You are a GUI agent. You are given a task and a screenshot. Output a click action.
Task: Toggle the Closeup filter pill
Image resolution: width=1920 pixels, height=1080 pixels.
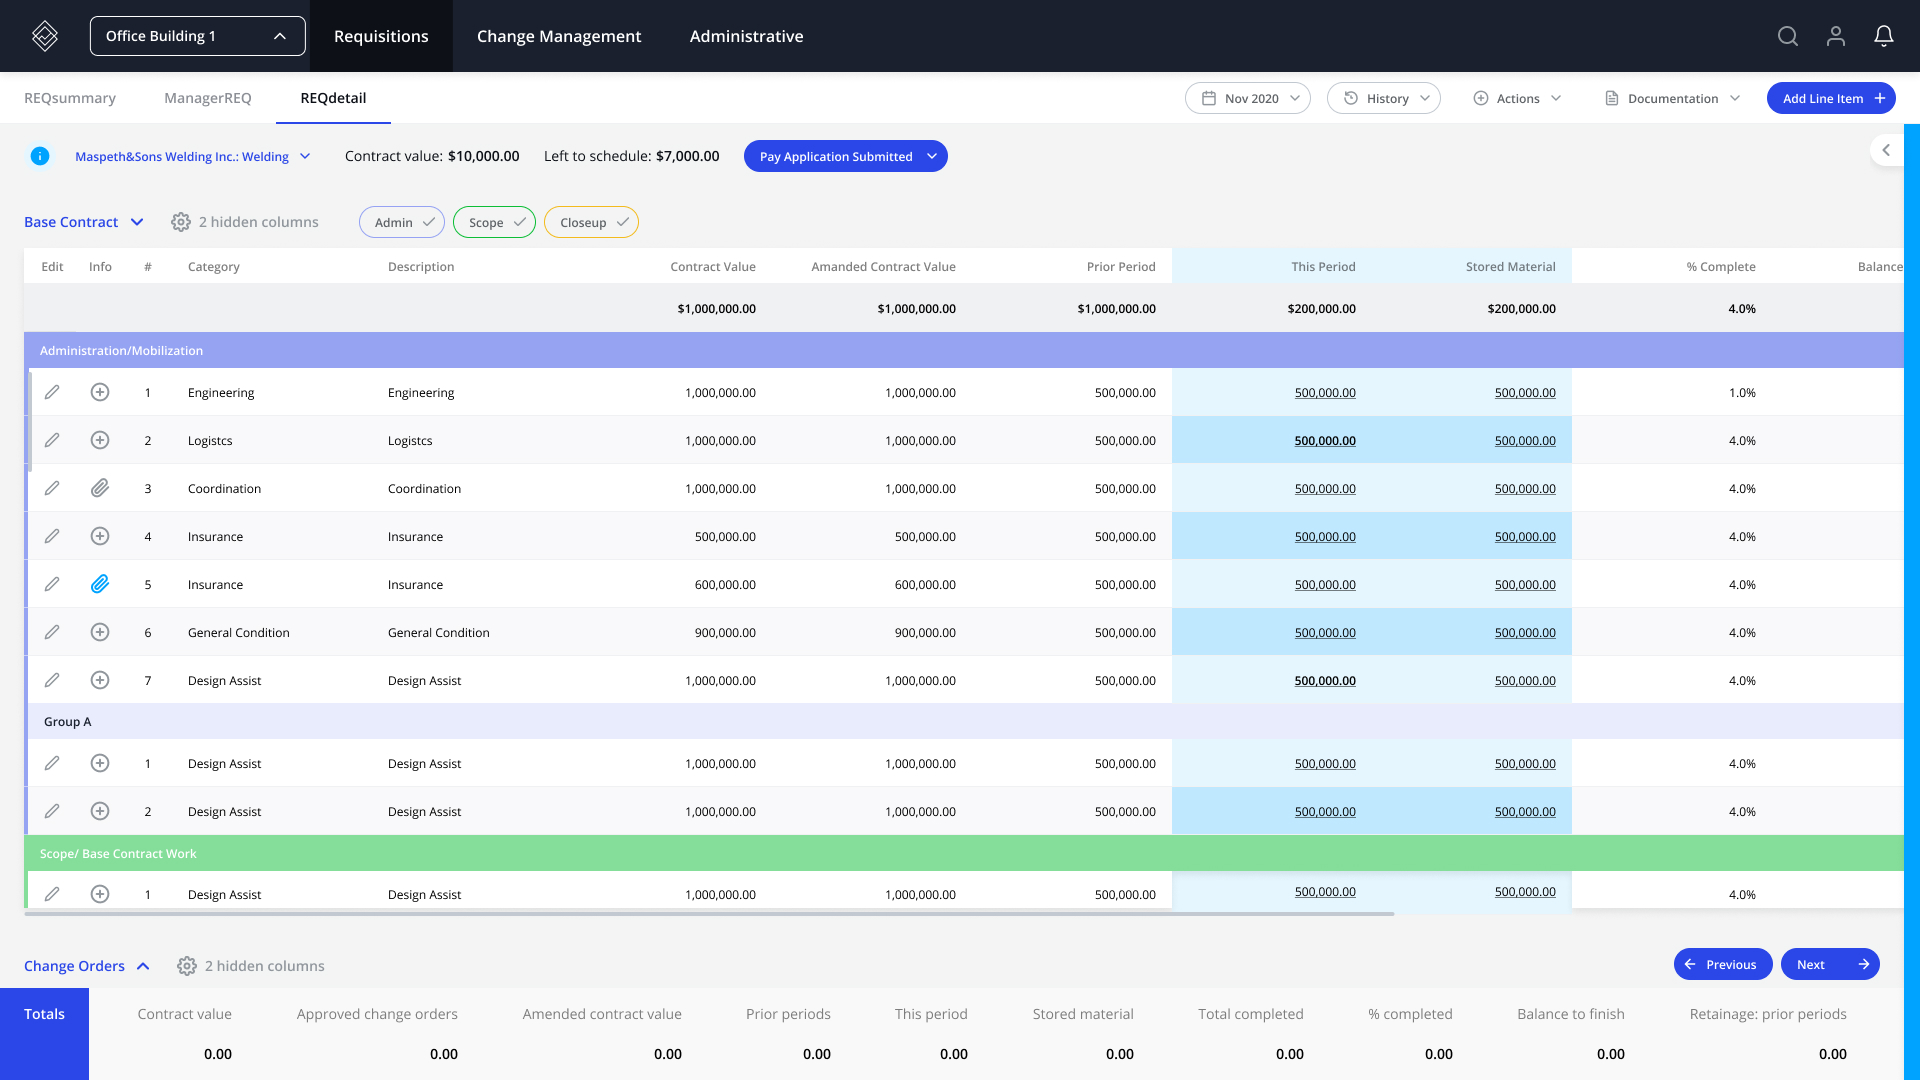pyautogui.click(x=591, y=222)
